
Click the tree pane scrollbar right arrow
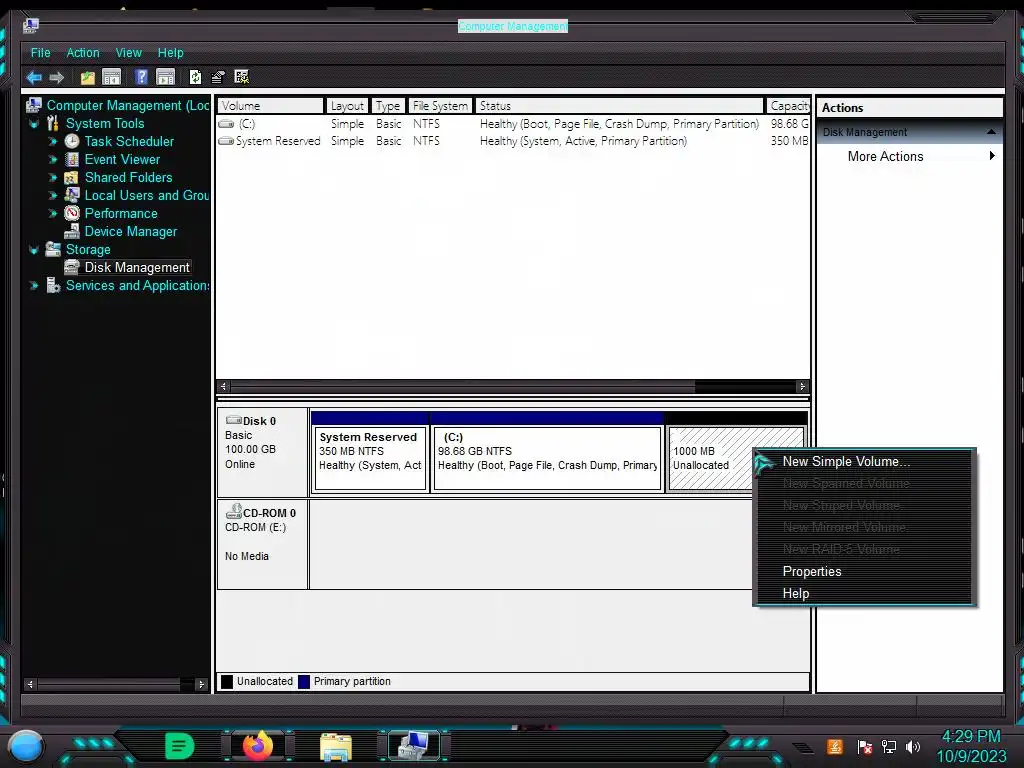(200, 684)
